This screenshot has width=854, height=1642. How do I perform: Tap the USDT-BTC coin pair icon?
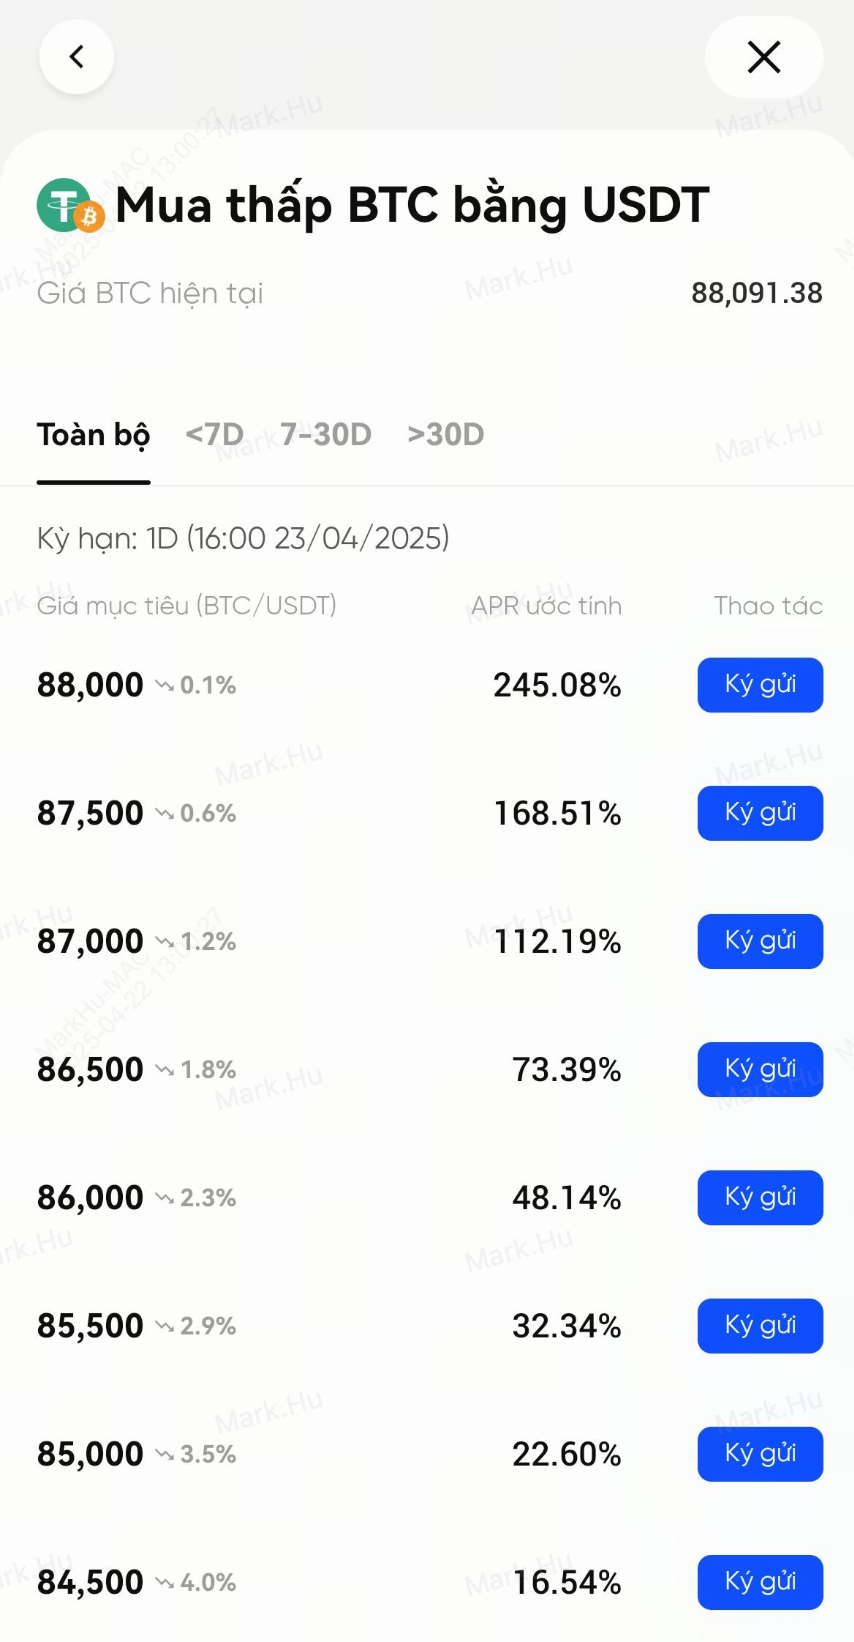70,205
